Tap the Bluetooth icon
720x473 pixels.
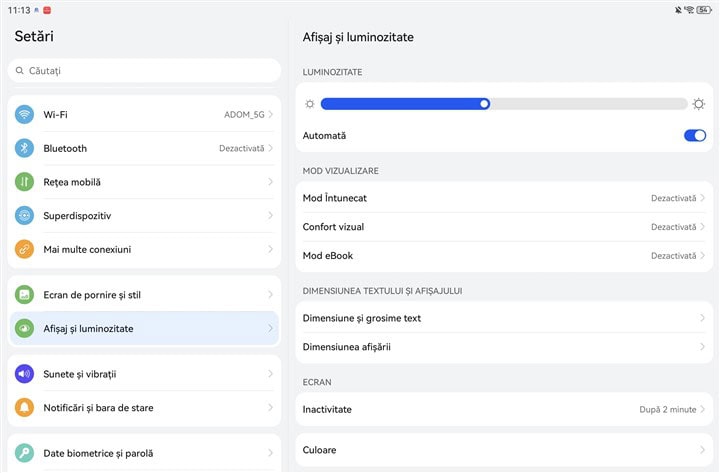[x=24, y=148]
